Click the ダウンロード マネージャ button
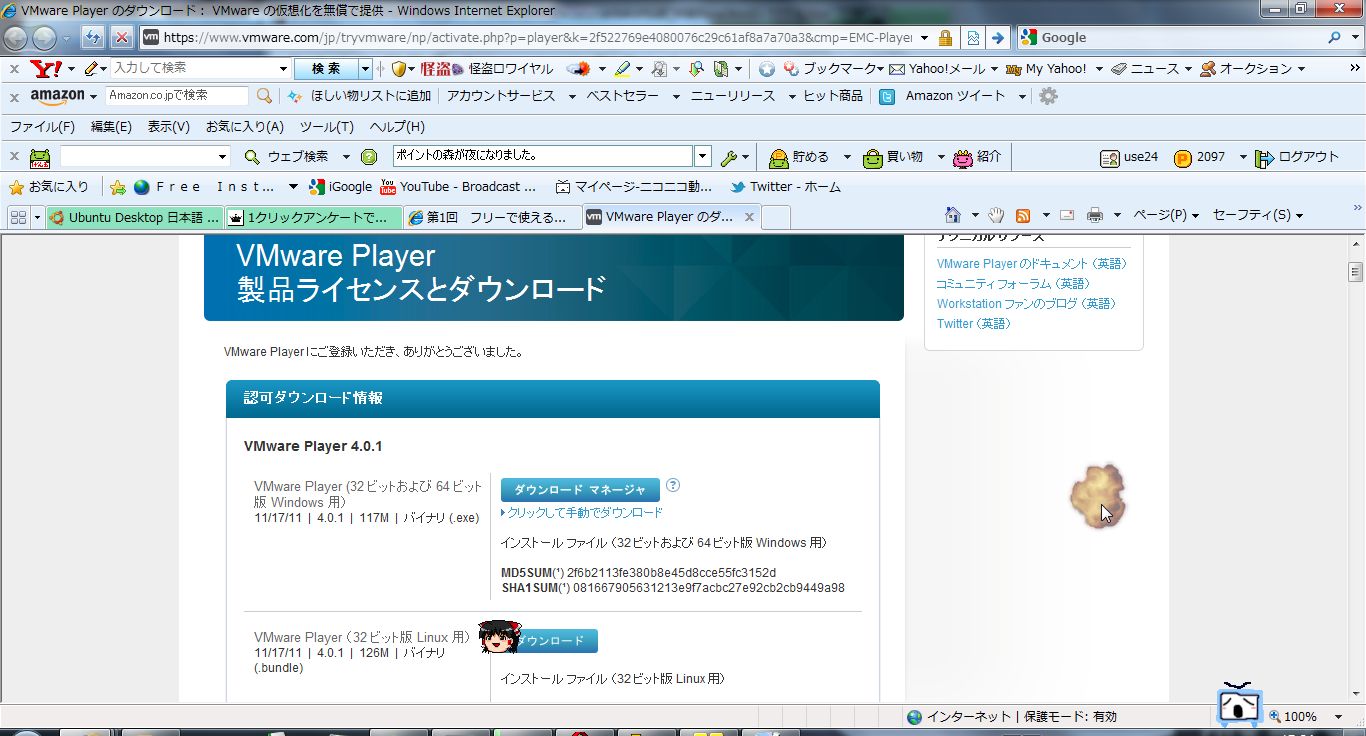 [580, 490]
